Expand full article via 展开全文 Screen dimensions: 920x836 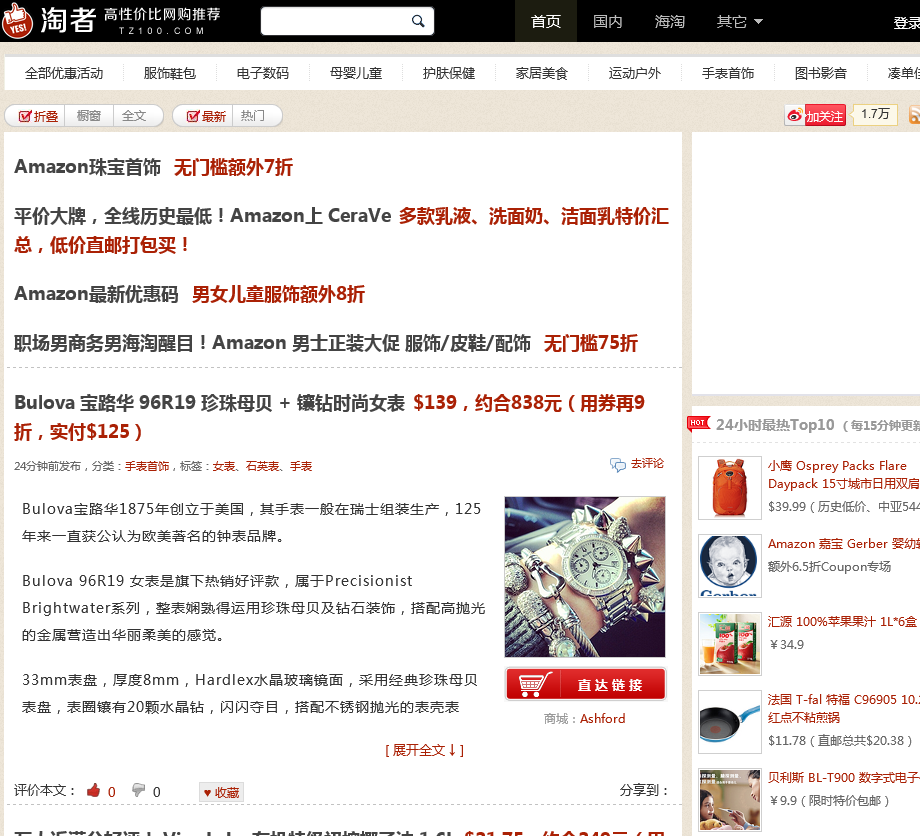point(425,750)
